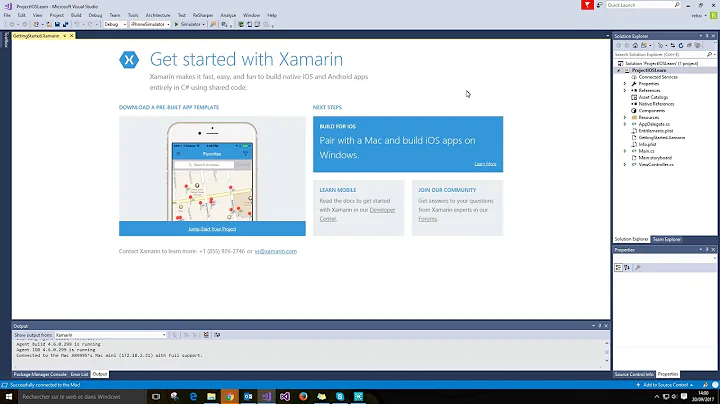Open the Debug configuration dropdown
Screen dimensions: 720x404
pyautogui.click(x=115, y=24)
